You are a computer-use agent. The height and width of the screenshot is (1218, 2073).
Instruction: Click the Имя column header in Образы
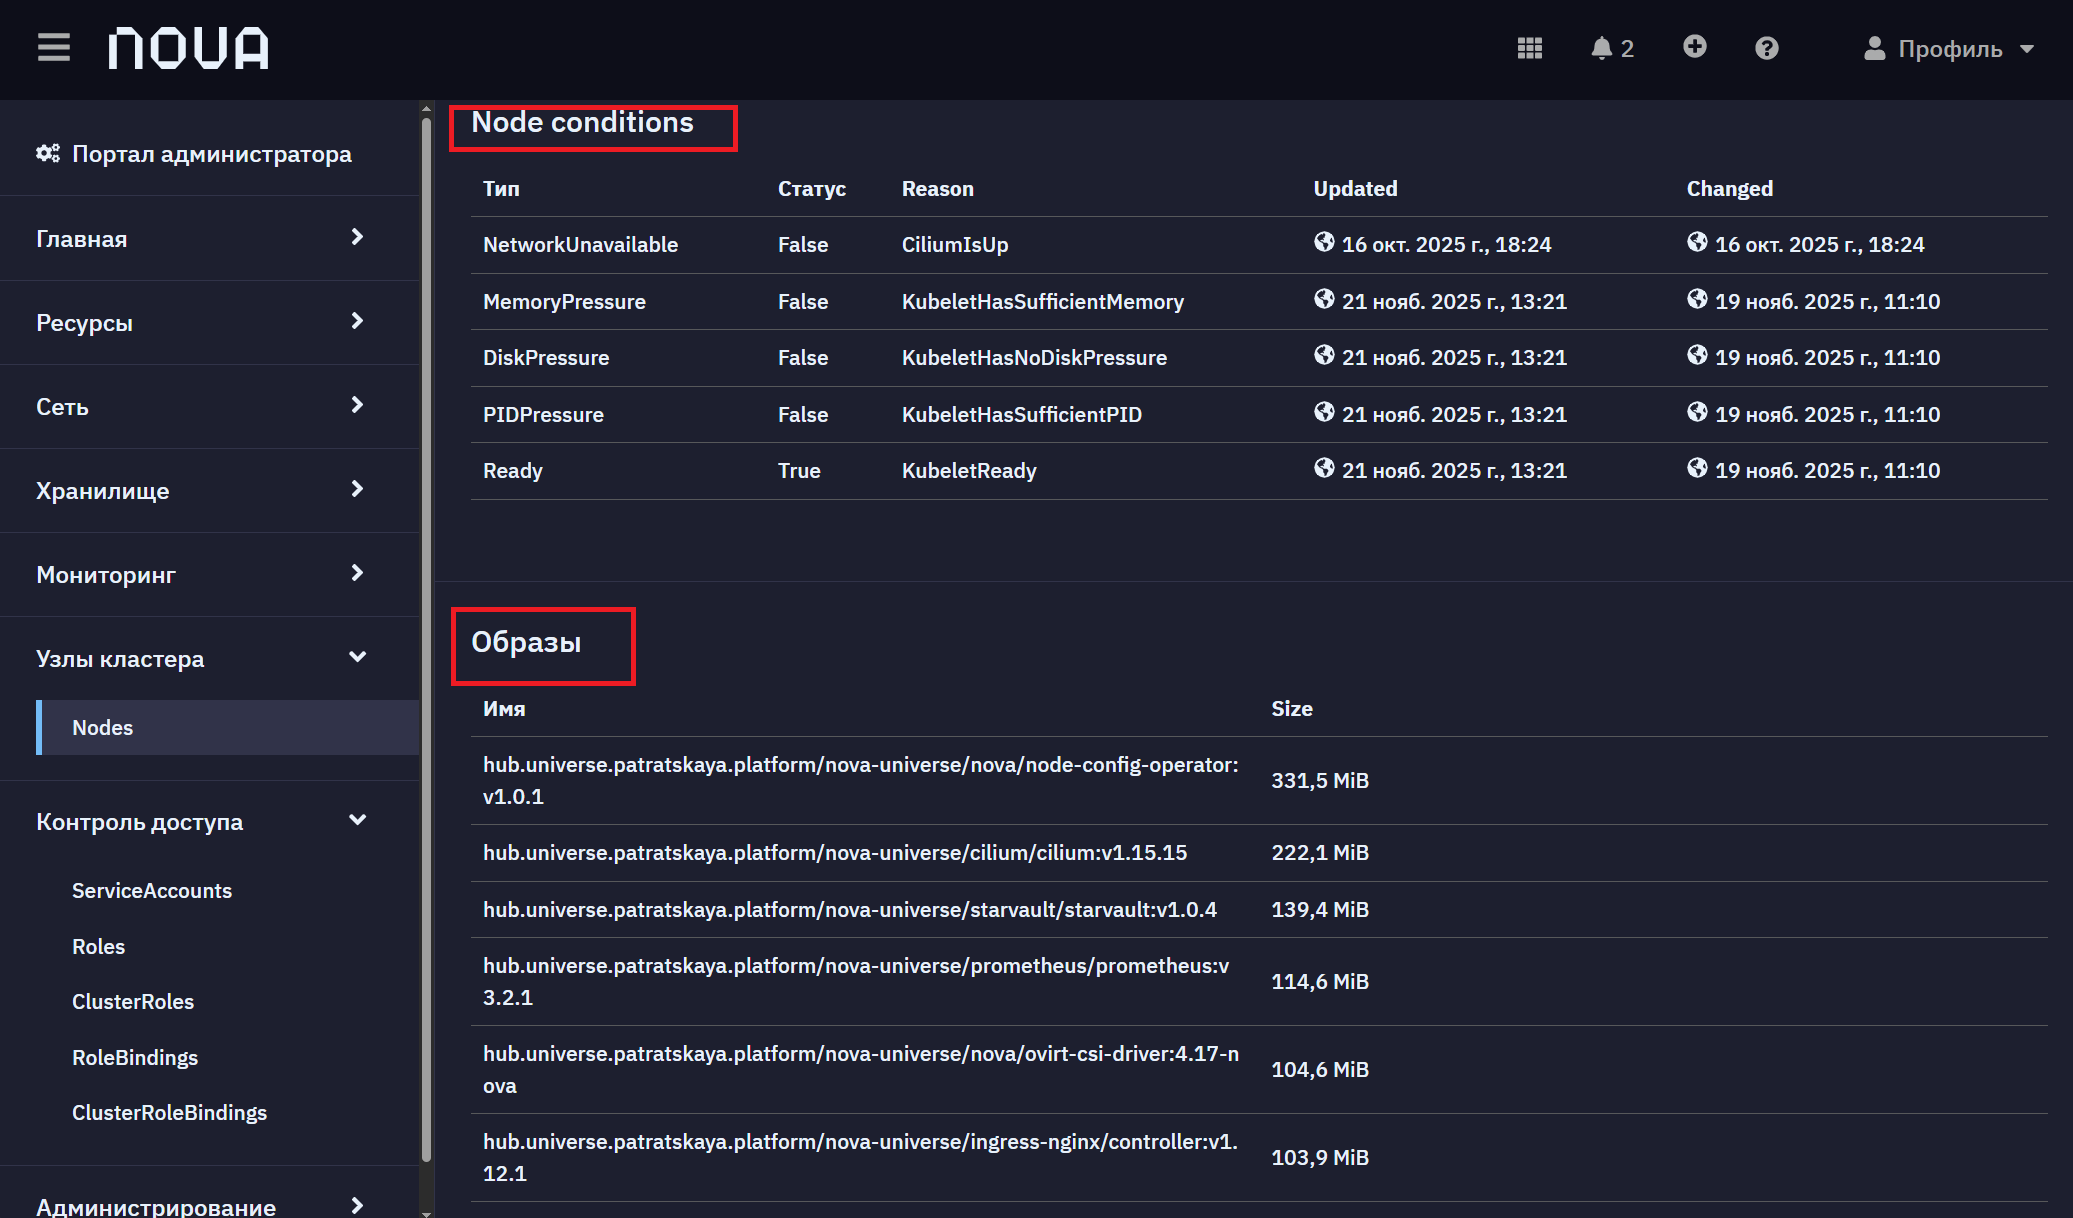tap(504, 708)
